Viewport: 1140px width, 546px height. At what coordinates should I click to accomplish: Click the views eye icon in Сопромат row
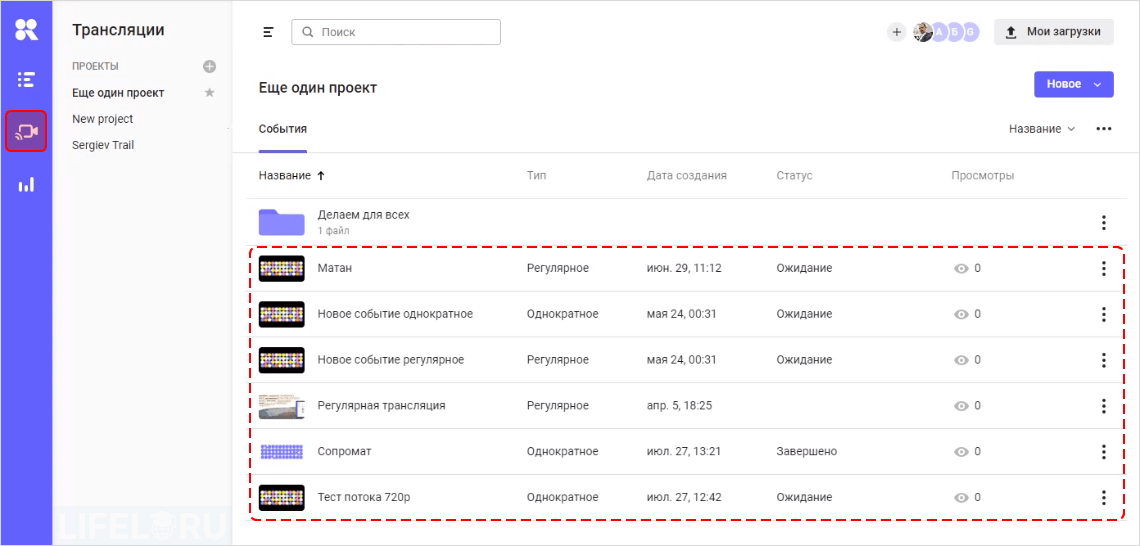click(962, 451)
